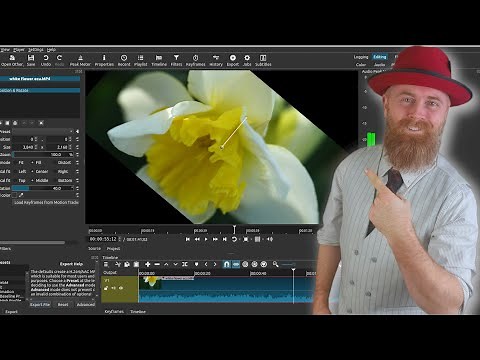This screenshot has width=480, height=360.
Task: Click the timeline Cut icon
Action: click(x=118, y=264)
